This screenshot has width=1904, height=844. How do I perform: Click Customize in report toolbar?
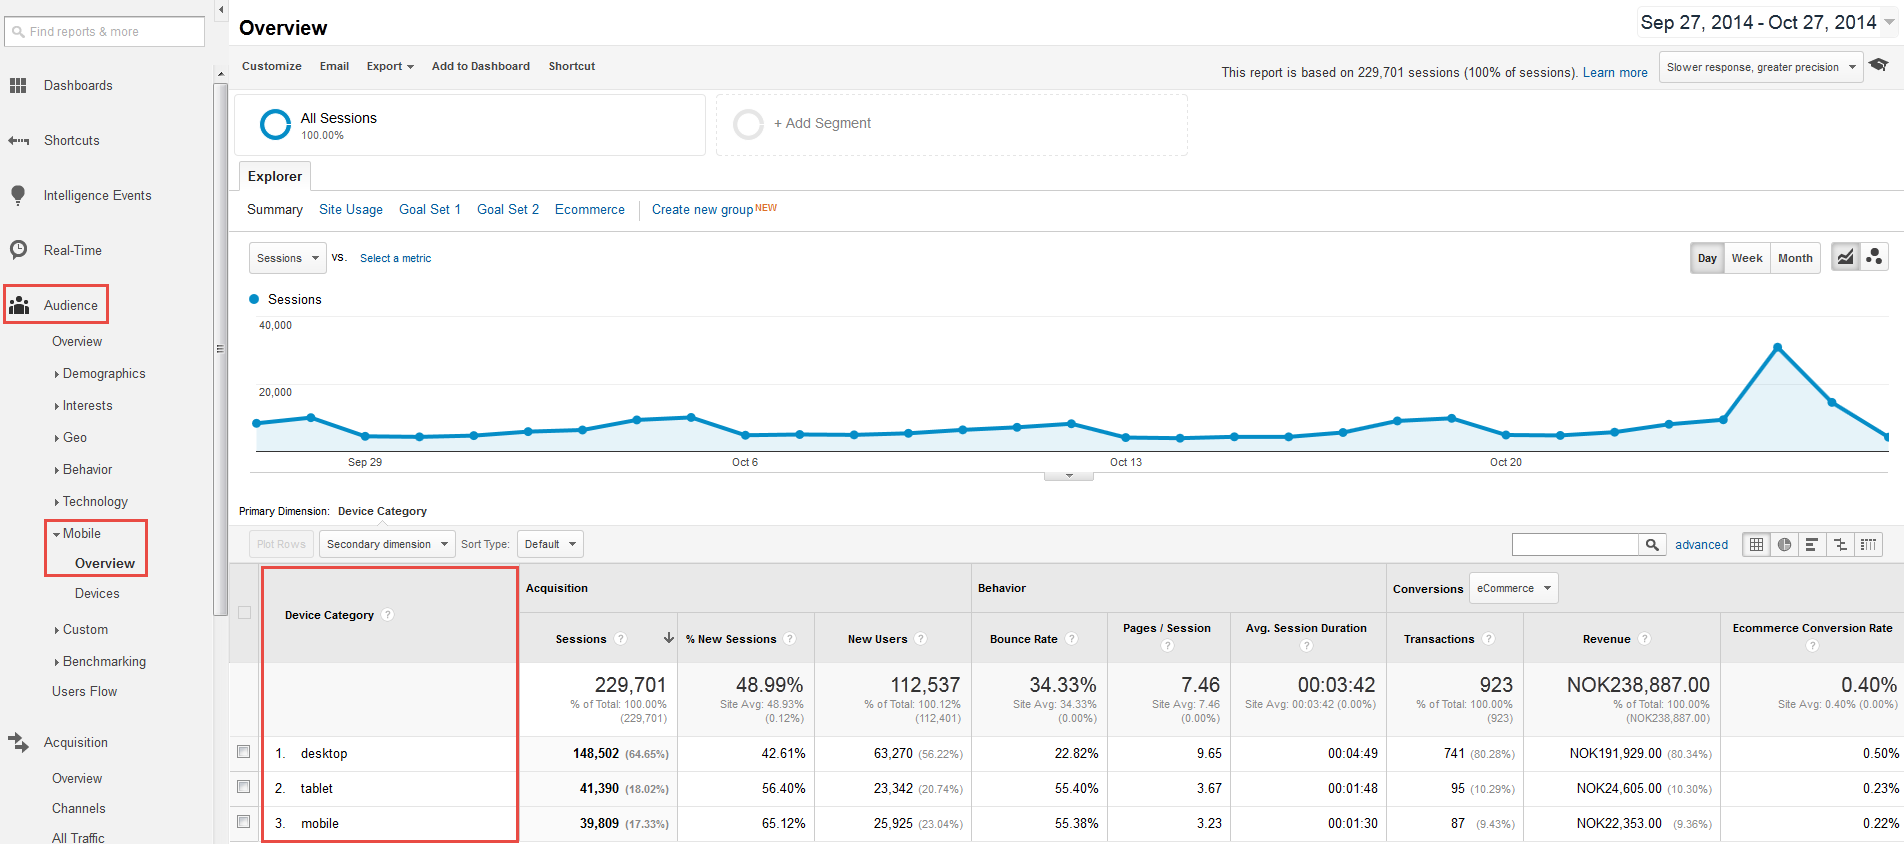pos(272,67)
